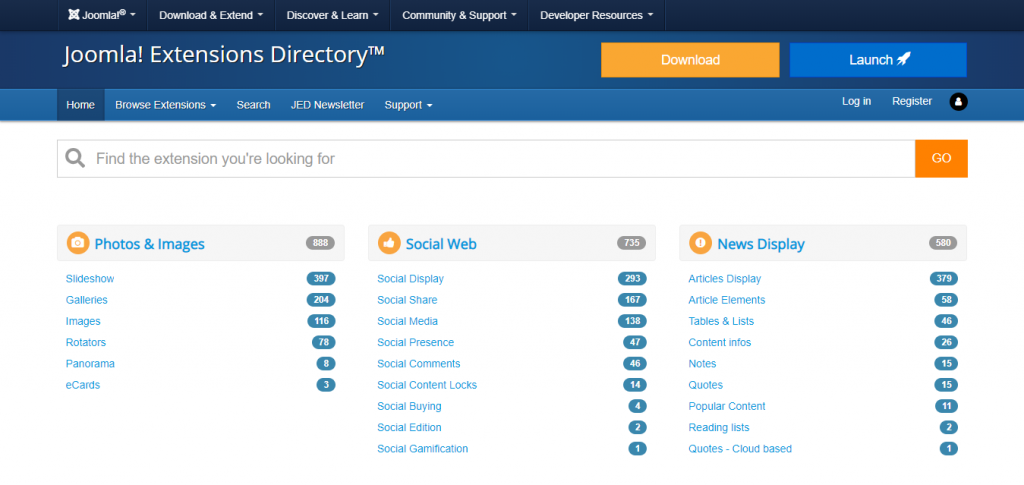Click the Social Web thumbs-up icon
Screen dimensions: 1024x485
[x=389, y=243]
